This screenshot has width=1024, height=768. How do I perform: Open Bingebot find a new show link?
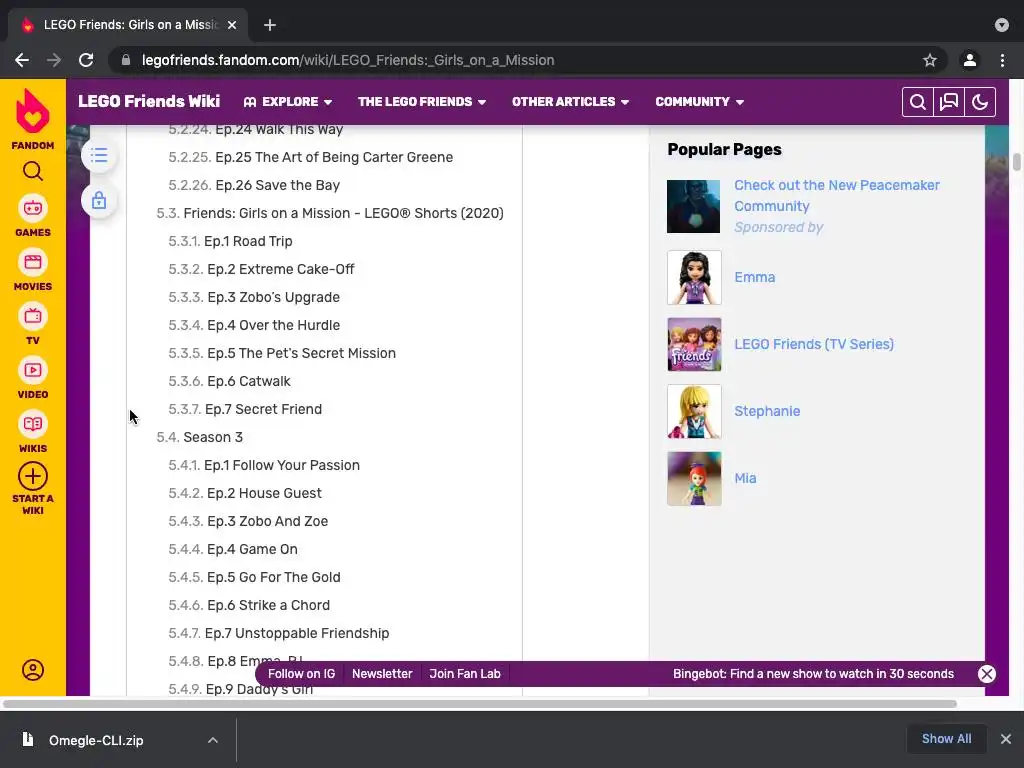(813, 674)
